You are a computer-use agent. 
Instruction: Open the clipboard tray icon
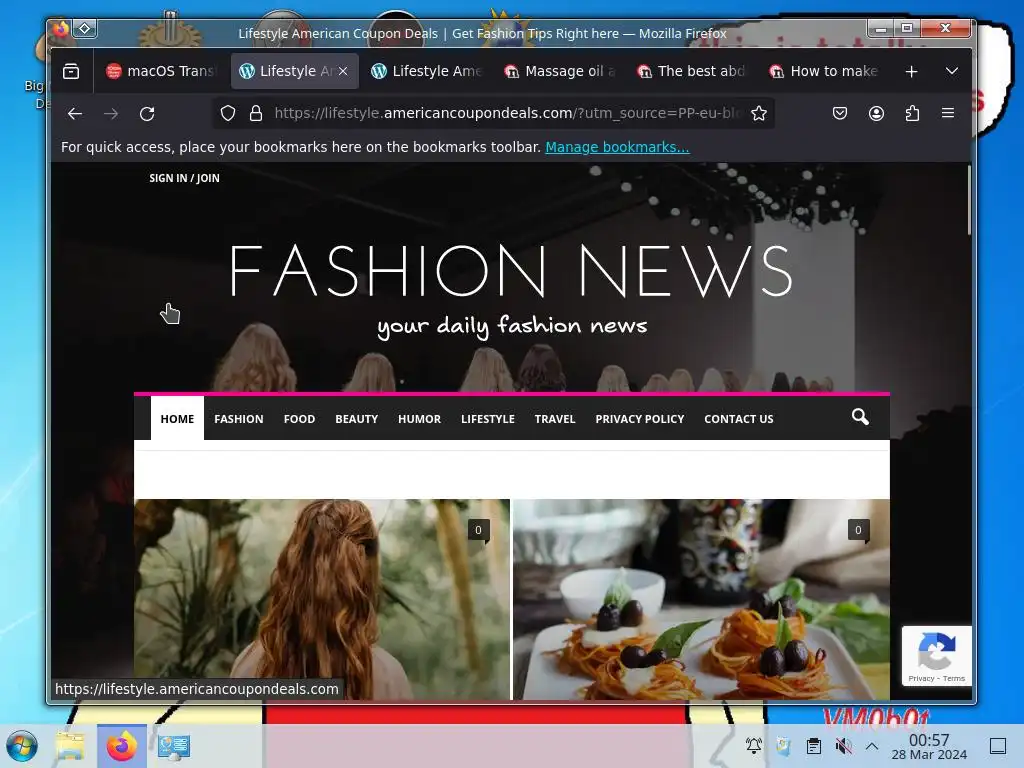(814, 746)
